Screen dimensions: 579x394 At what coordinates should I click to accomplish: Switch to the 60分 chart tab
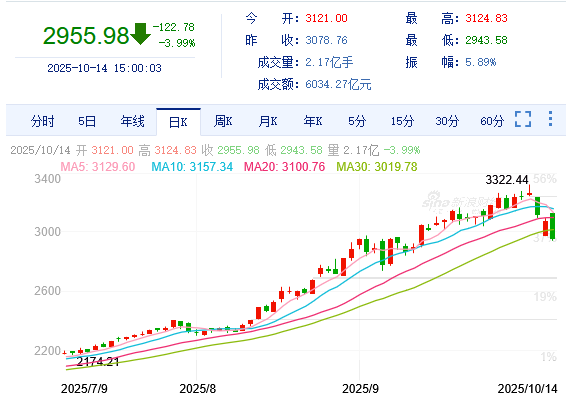tap(492, 121)
